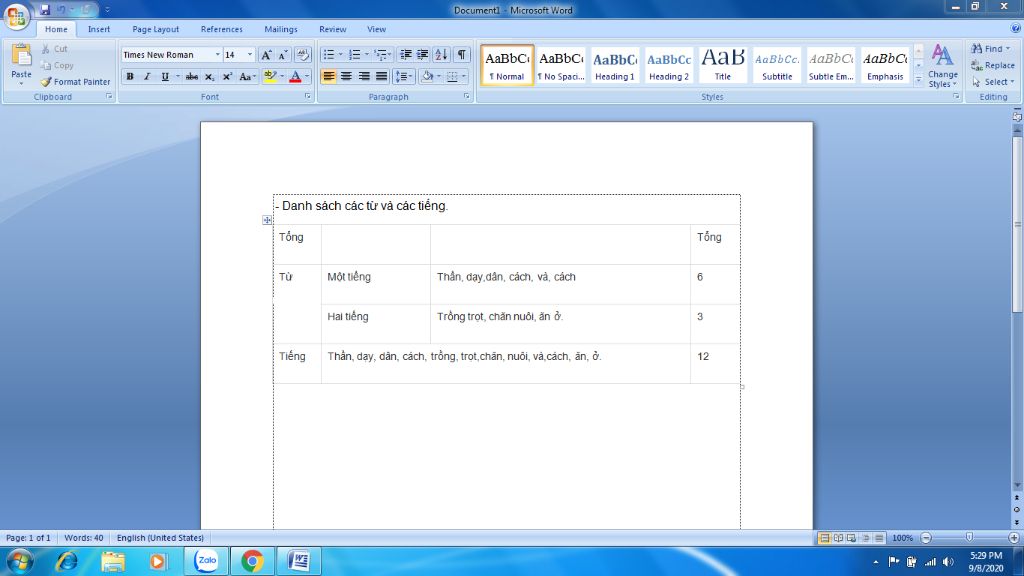Click the zoom slider handle
This screenshot has width=1024, height=576.
point(966,538)
